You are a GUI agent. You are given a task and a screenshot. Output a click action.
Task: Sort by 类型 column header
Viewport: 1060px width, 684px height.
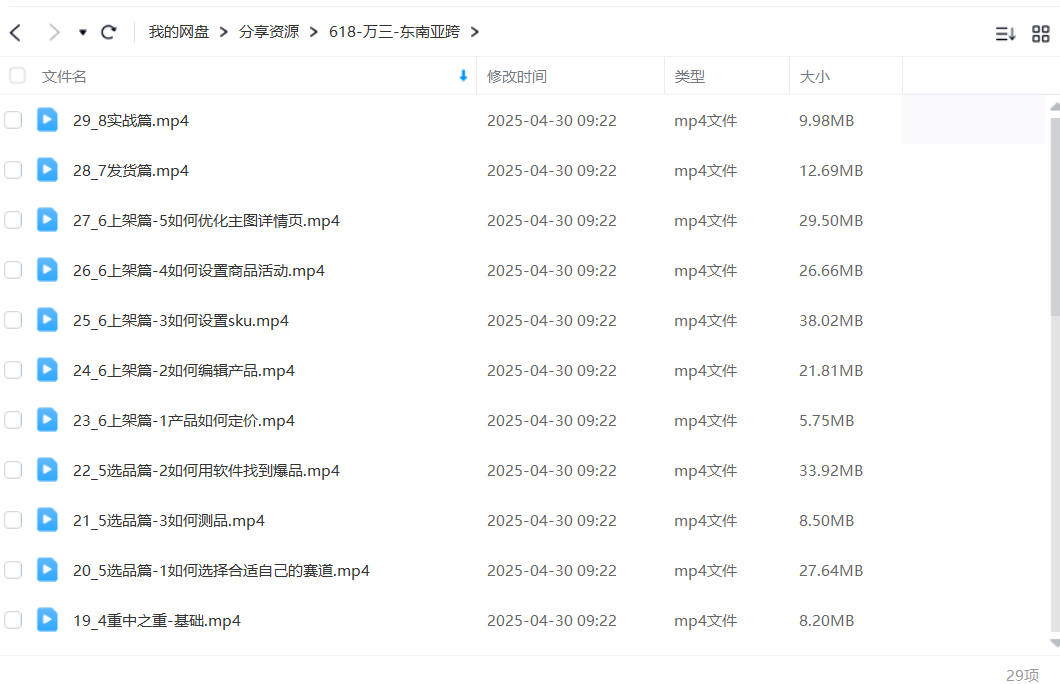[690, 76]
